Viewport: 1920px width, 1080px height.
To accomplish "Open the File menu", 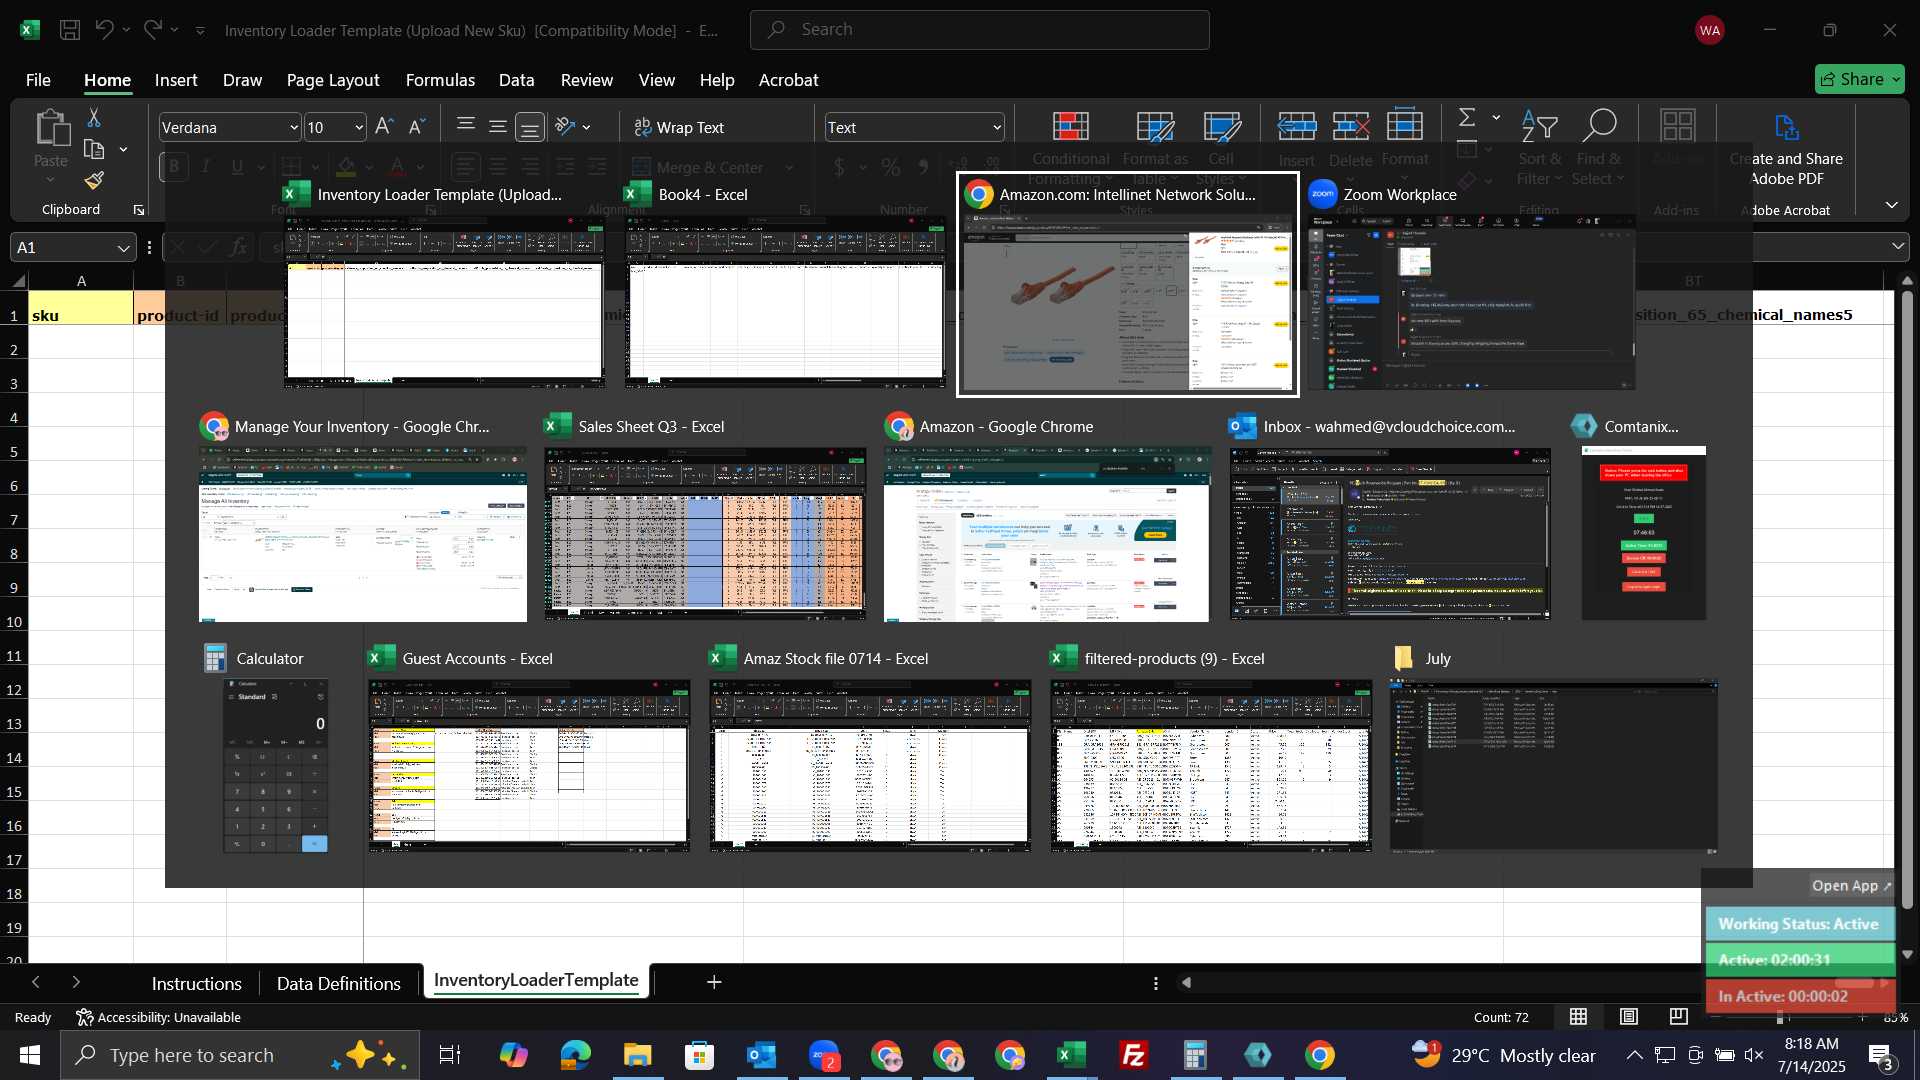I will [x=38, y=80].
